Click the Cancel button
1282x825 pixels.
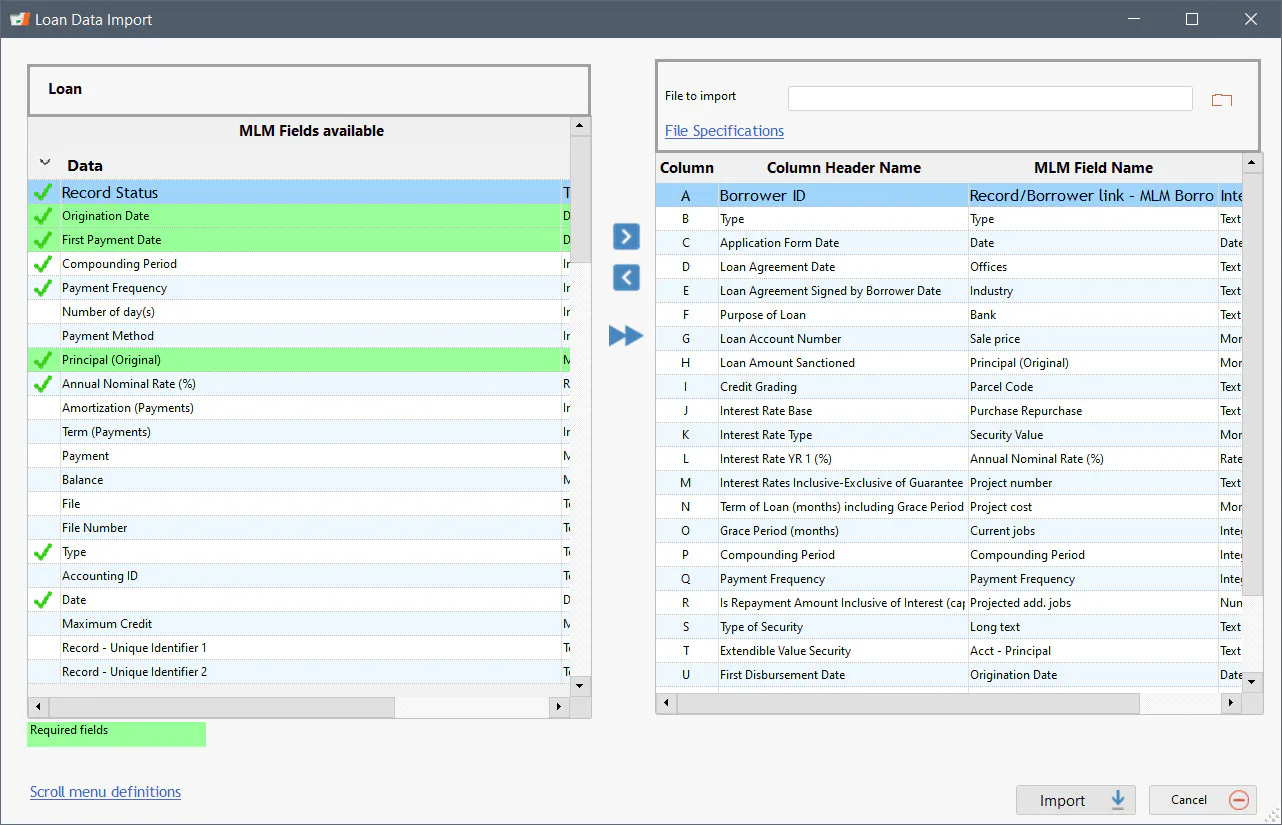[x=1203, y=800]
